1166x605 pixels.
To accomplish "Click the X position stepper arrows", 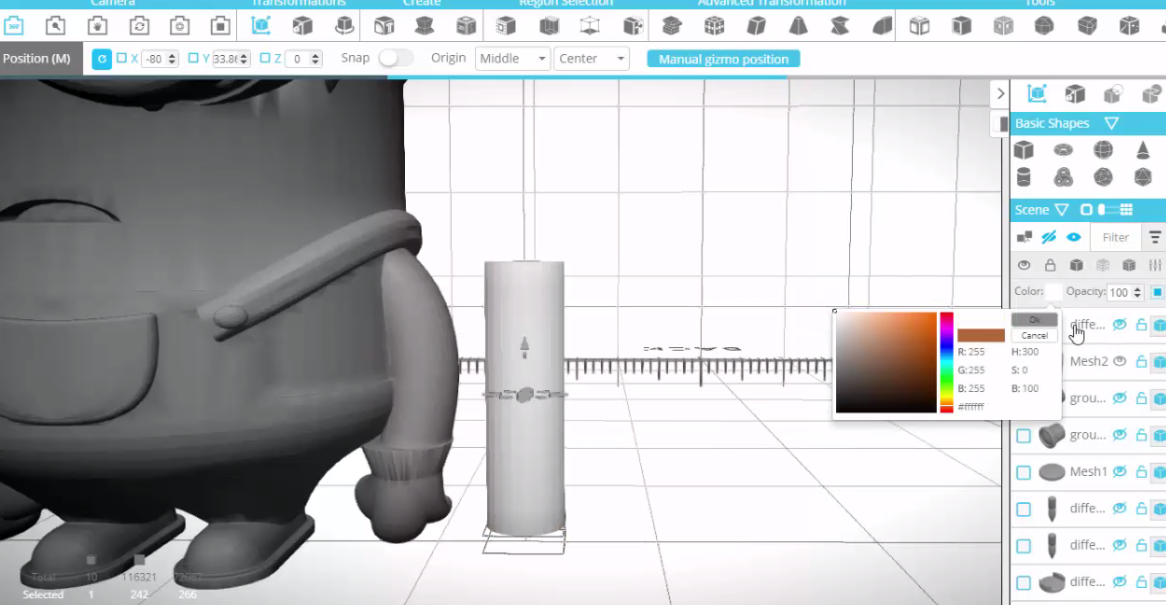I will tap(172, 59).
